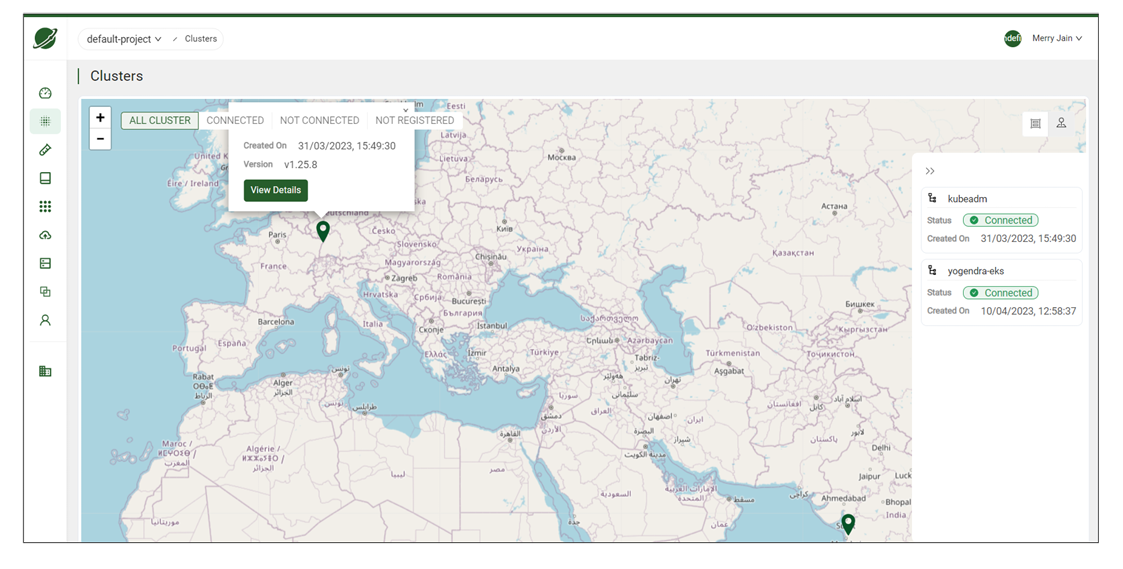The width and height of the screenshot is (1123, 569).
Task: Open the default-project dropdown
Action: (x=124, y=39)
